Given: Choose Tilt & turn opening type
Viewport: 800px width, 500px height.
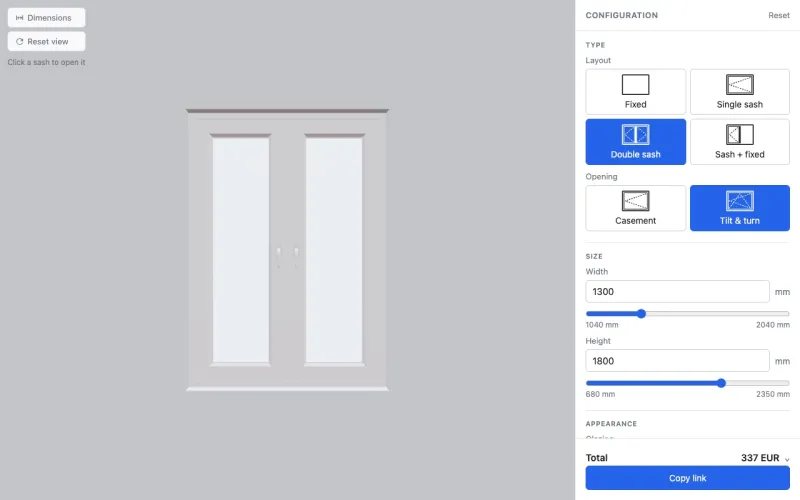Looking at the screenshot, I should (x=739, y=208).
